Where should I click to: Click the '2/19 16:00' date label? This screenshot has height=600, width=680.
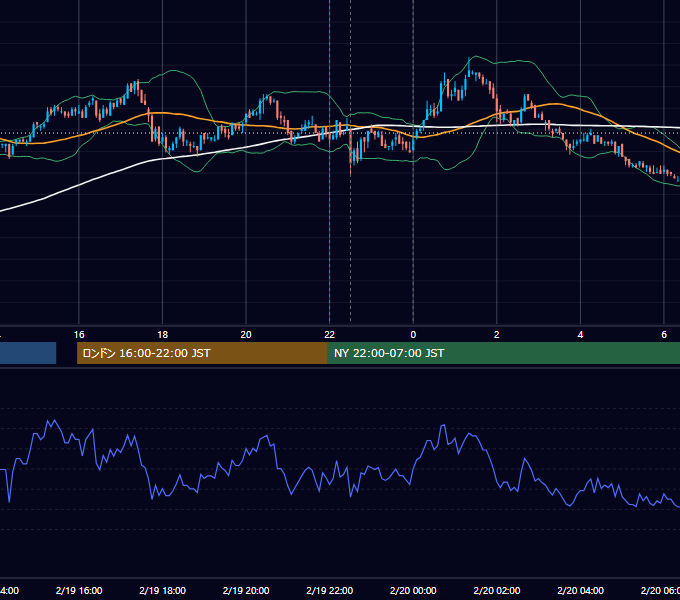(79, 590)
